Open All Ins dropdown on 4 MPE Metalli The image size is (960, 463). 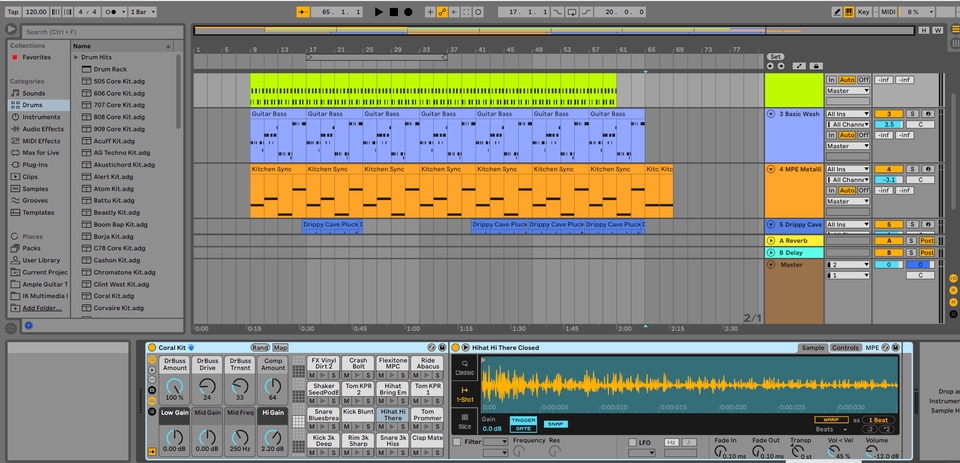click(x=847, y=169)
